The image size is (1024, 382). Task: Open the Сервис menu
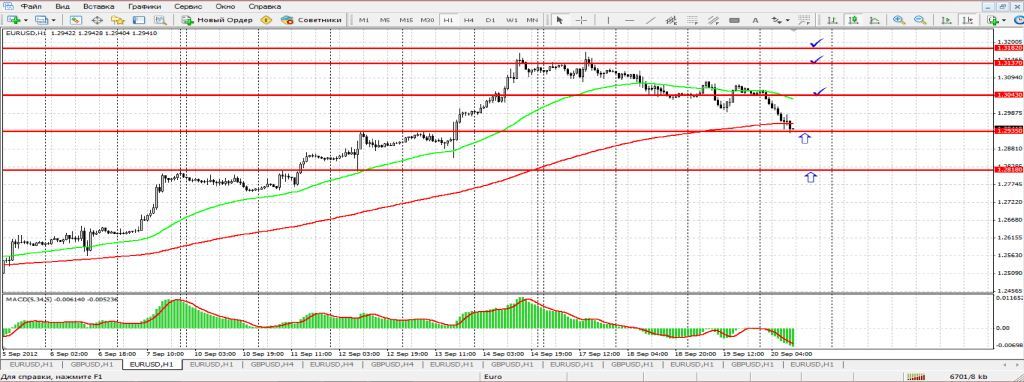pos(188,5)
